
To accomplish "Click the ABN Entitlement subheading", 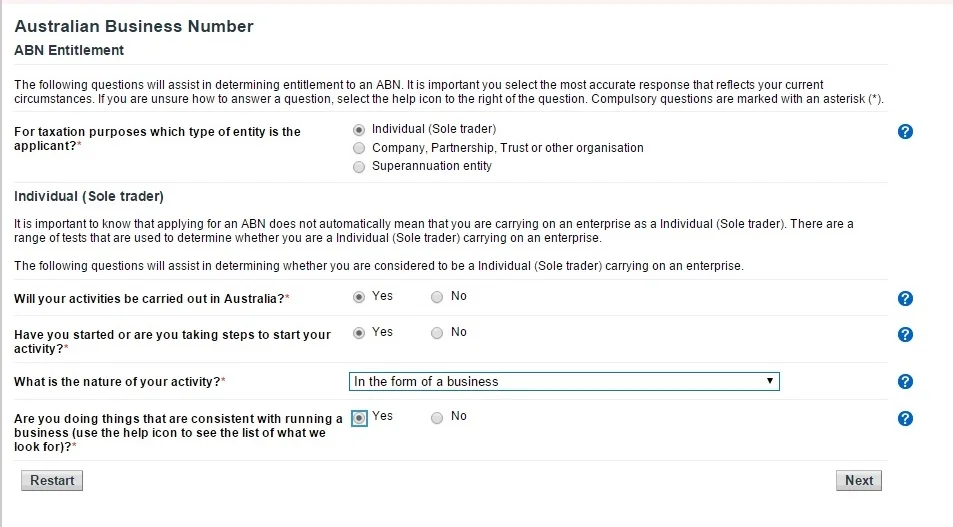I will [69, 50].
